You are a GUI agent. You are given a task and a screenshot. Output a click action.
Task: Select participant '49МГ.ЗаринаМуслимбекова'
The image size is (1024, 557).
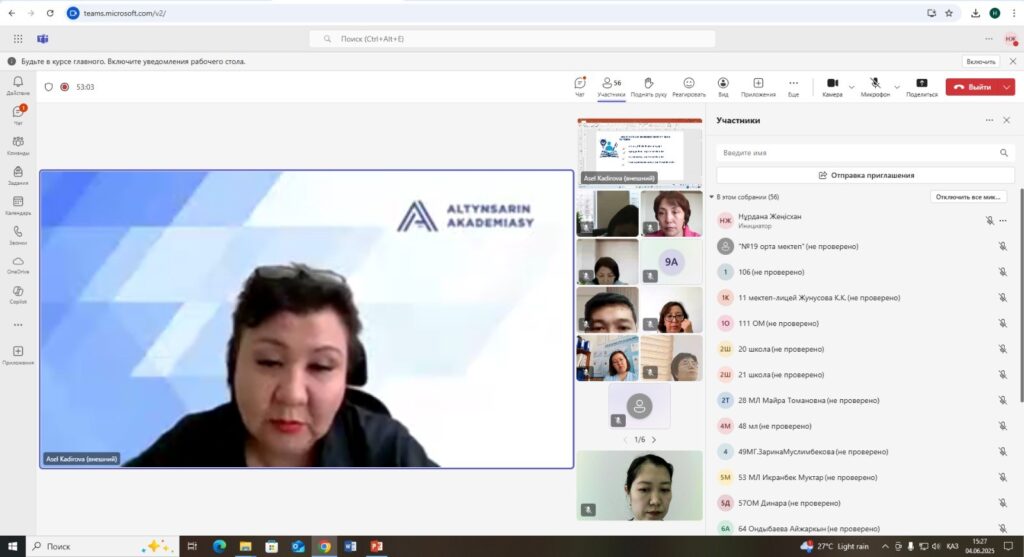tap(865, 452)
